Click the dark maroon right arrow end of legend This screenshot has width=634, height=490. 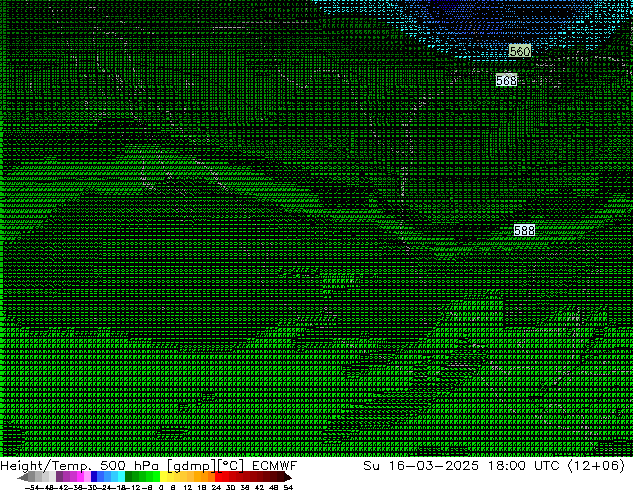point(287,477)
